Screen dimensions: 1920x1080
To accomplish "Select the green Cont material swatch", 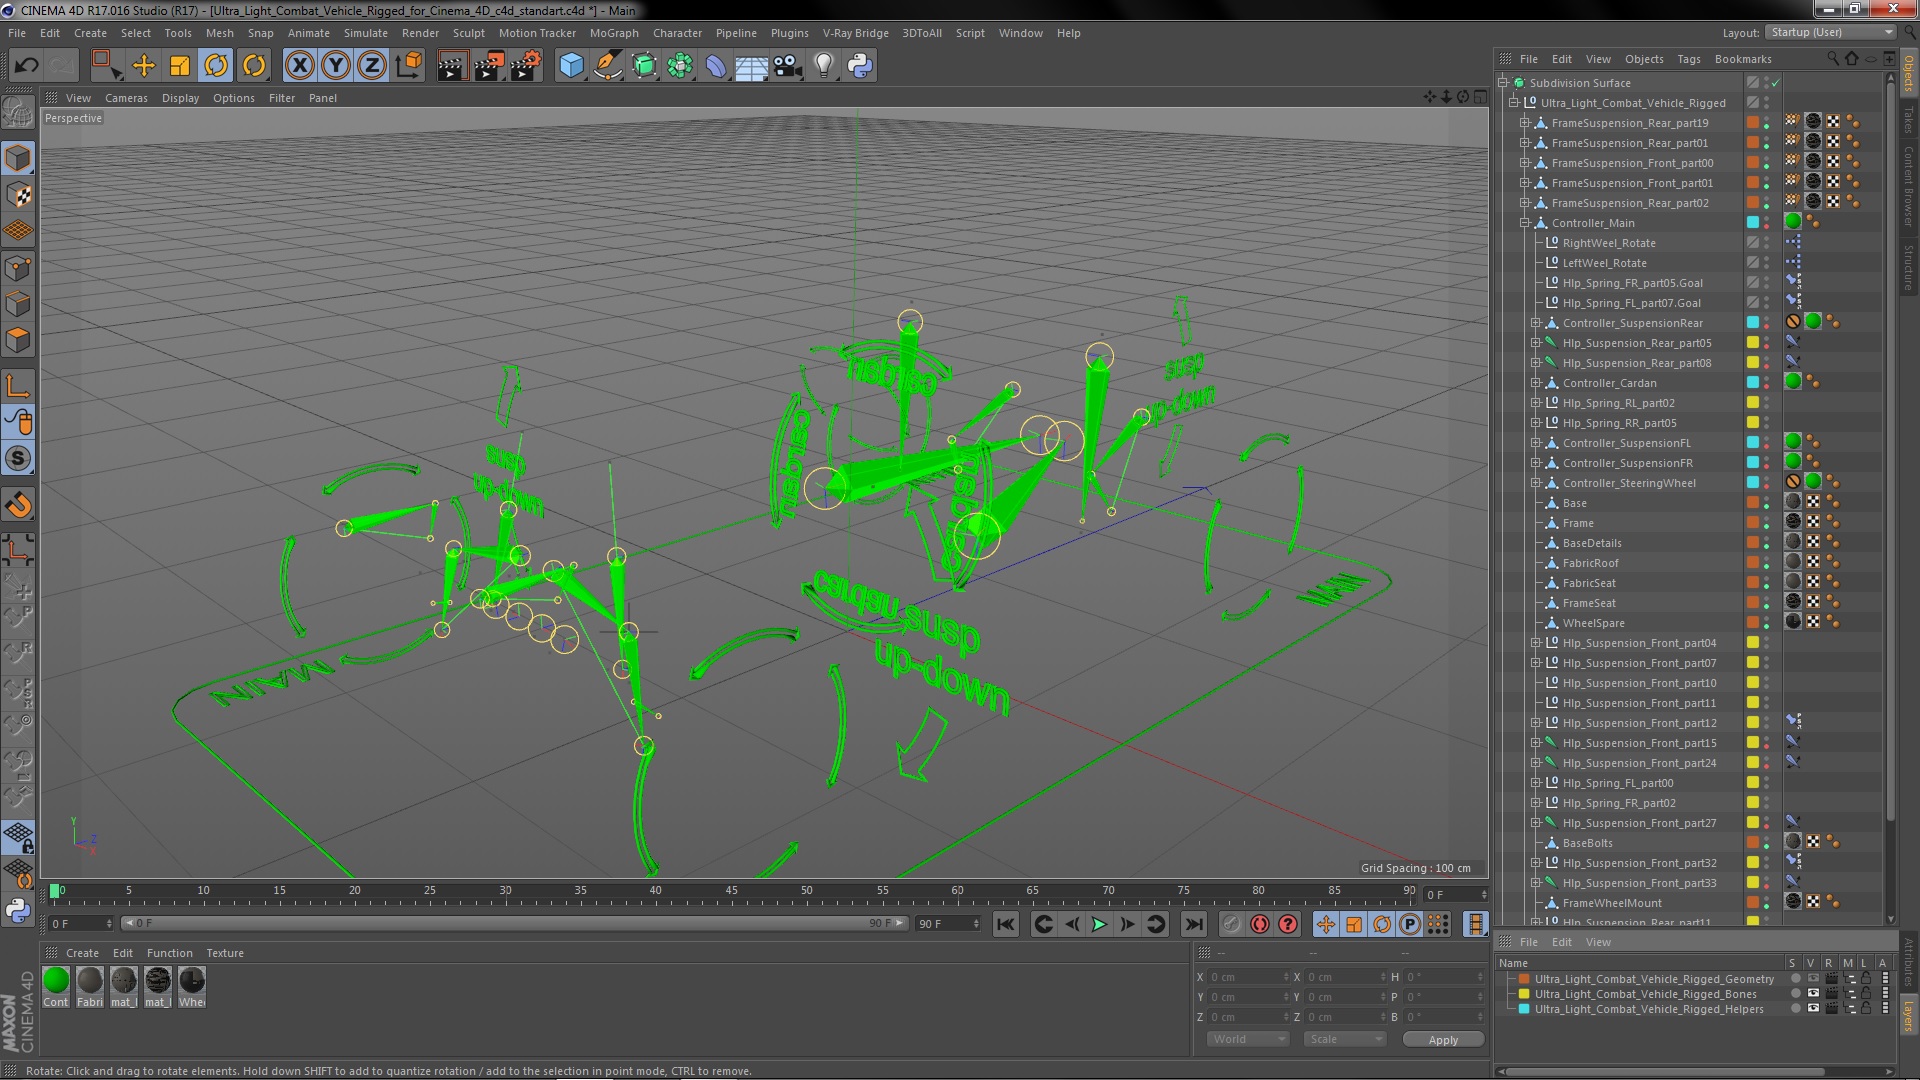I will [x=56, y=981].
